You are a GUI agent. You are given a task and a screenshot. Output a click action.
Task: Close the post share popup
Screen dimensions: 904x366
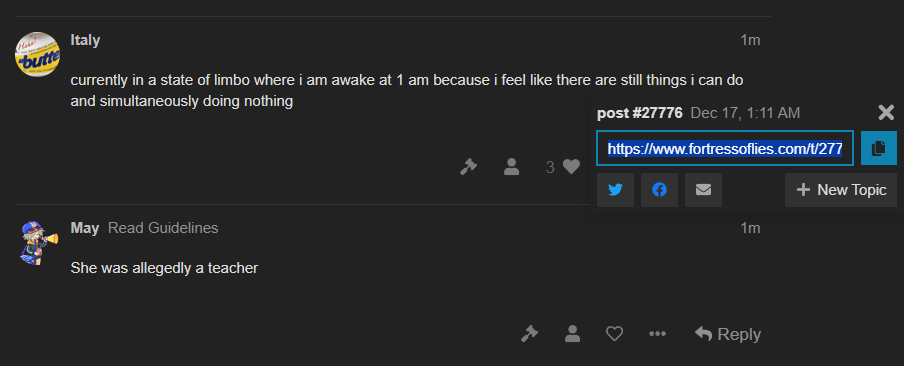click(886, 112)
